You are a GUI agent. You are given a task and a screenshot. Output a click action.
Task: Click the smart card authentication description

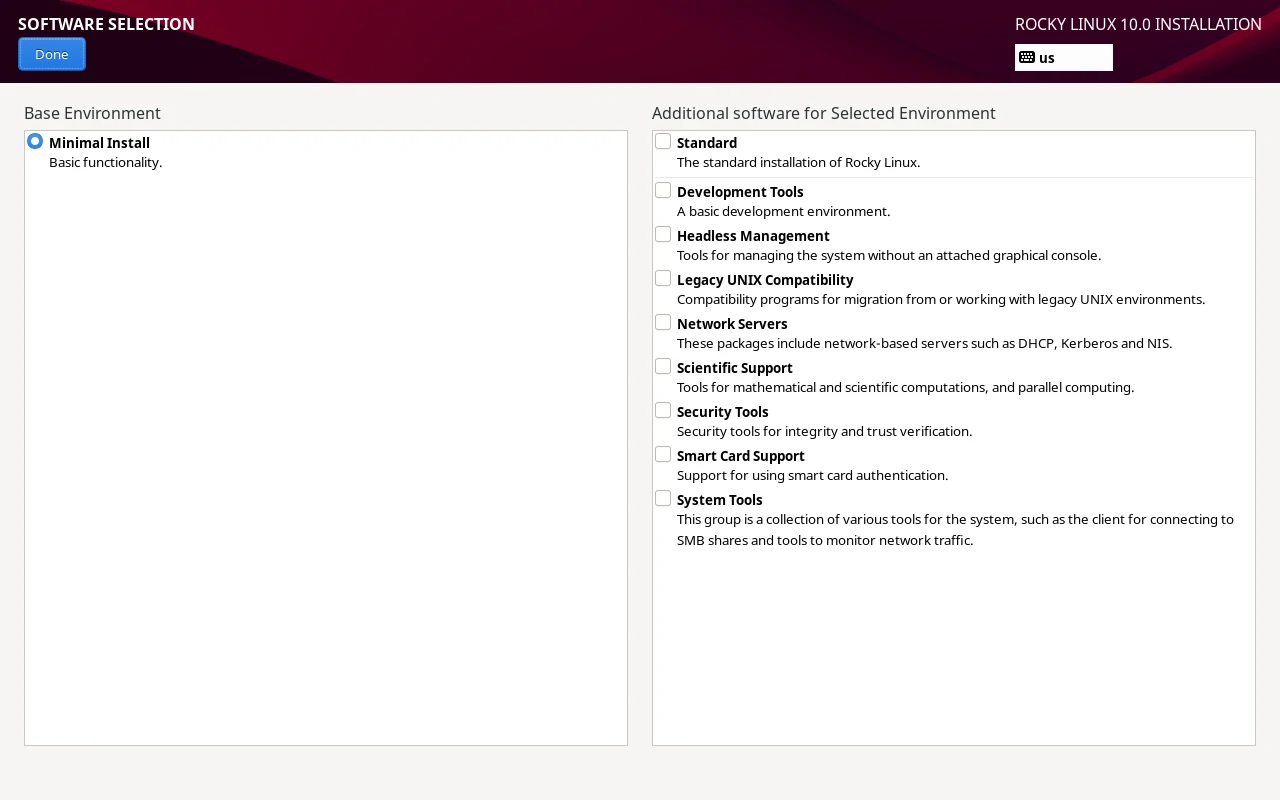812,475
